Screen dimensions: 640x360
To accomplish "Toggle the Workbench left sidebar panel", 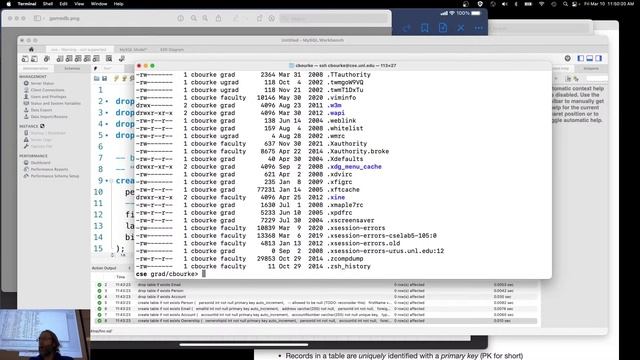I will [580, 58].
